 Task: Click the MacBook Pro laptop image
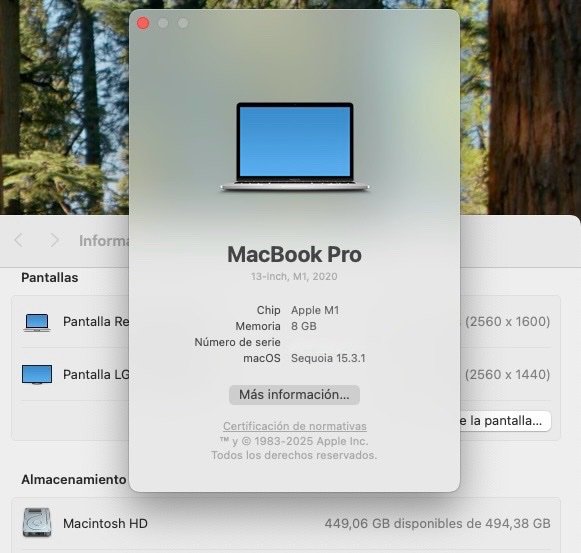pyautogui.click(x=295, y=147)
